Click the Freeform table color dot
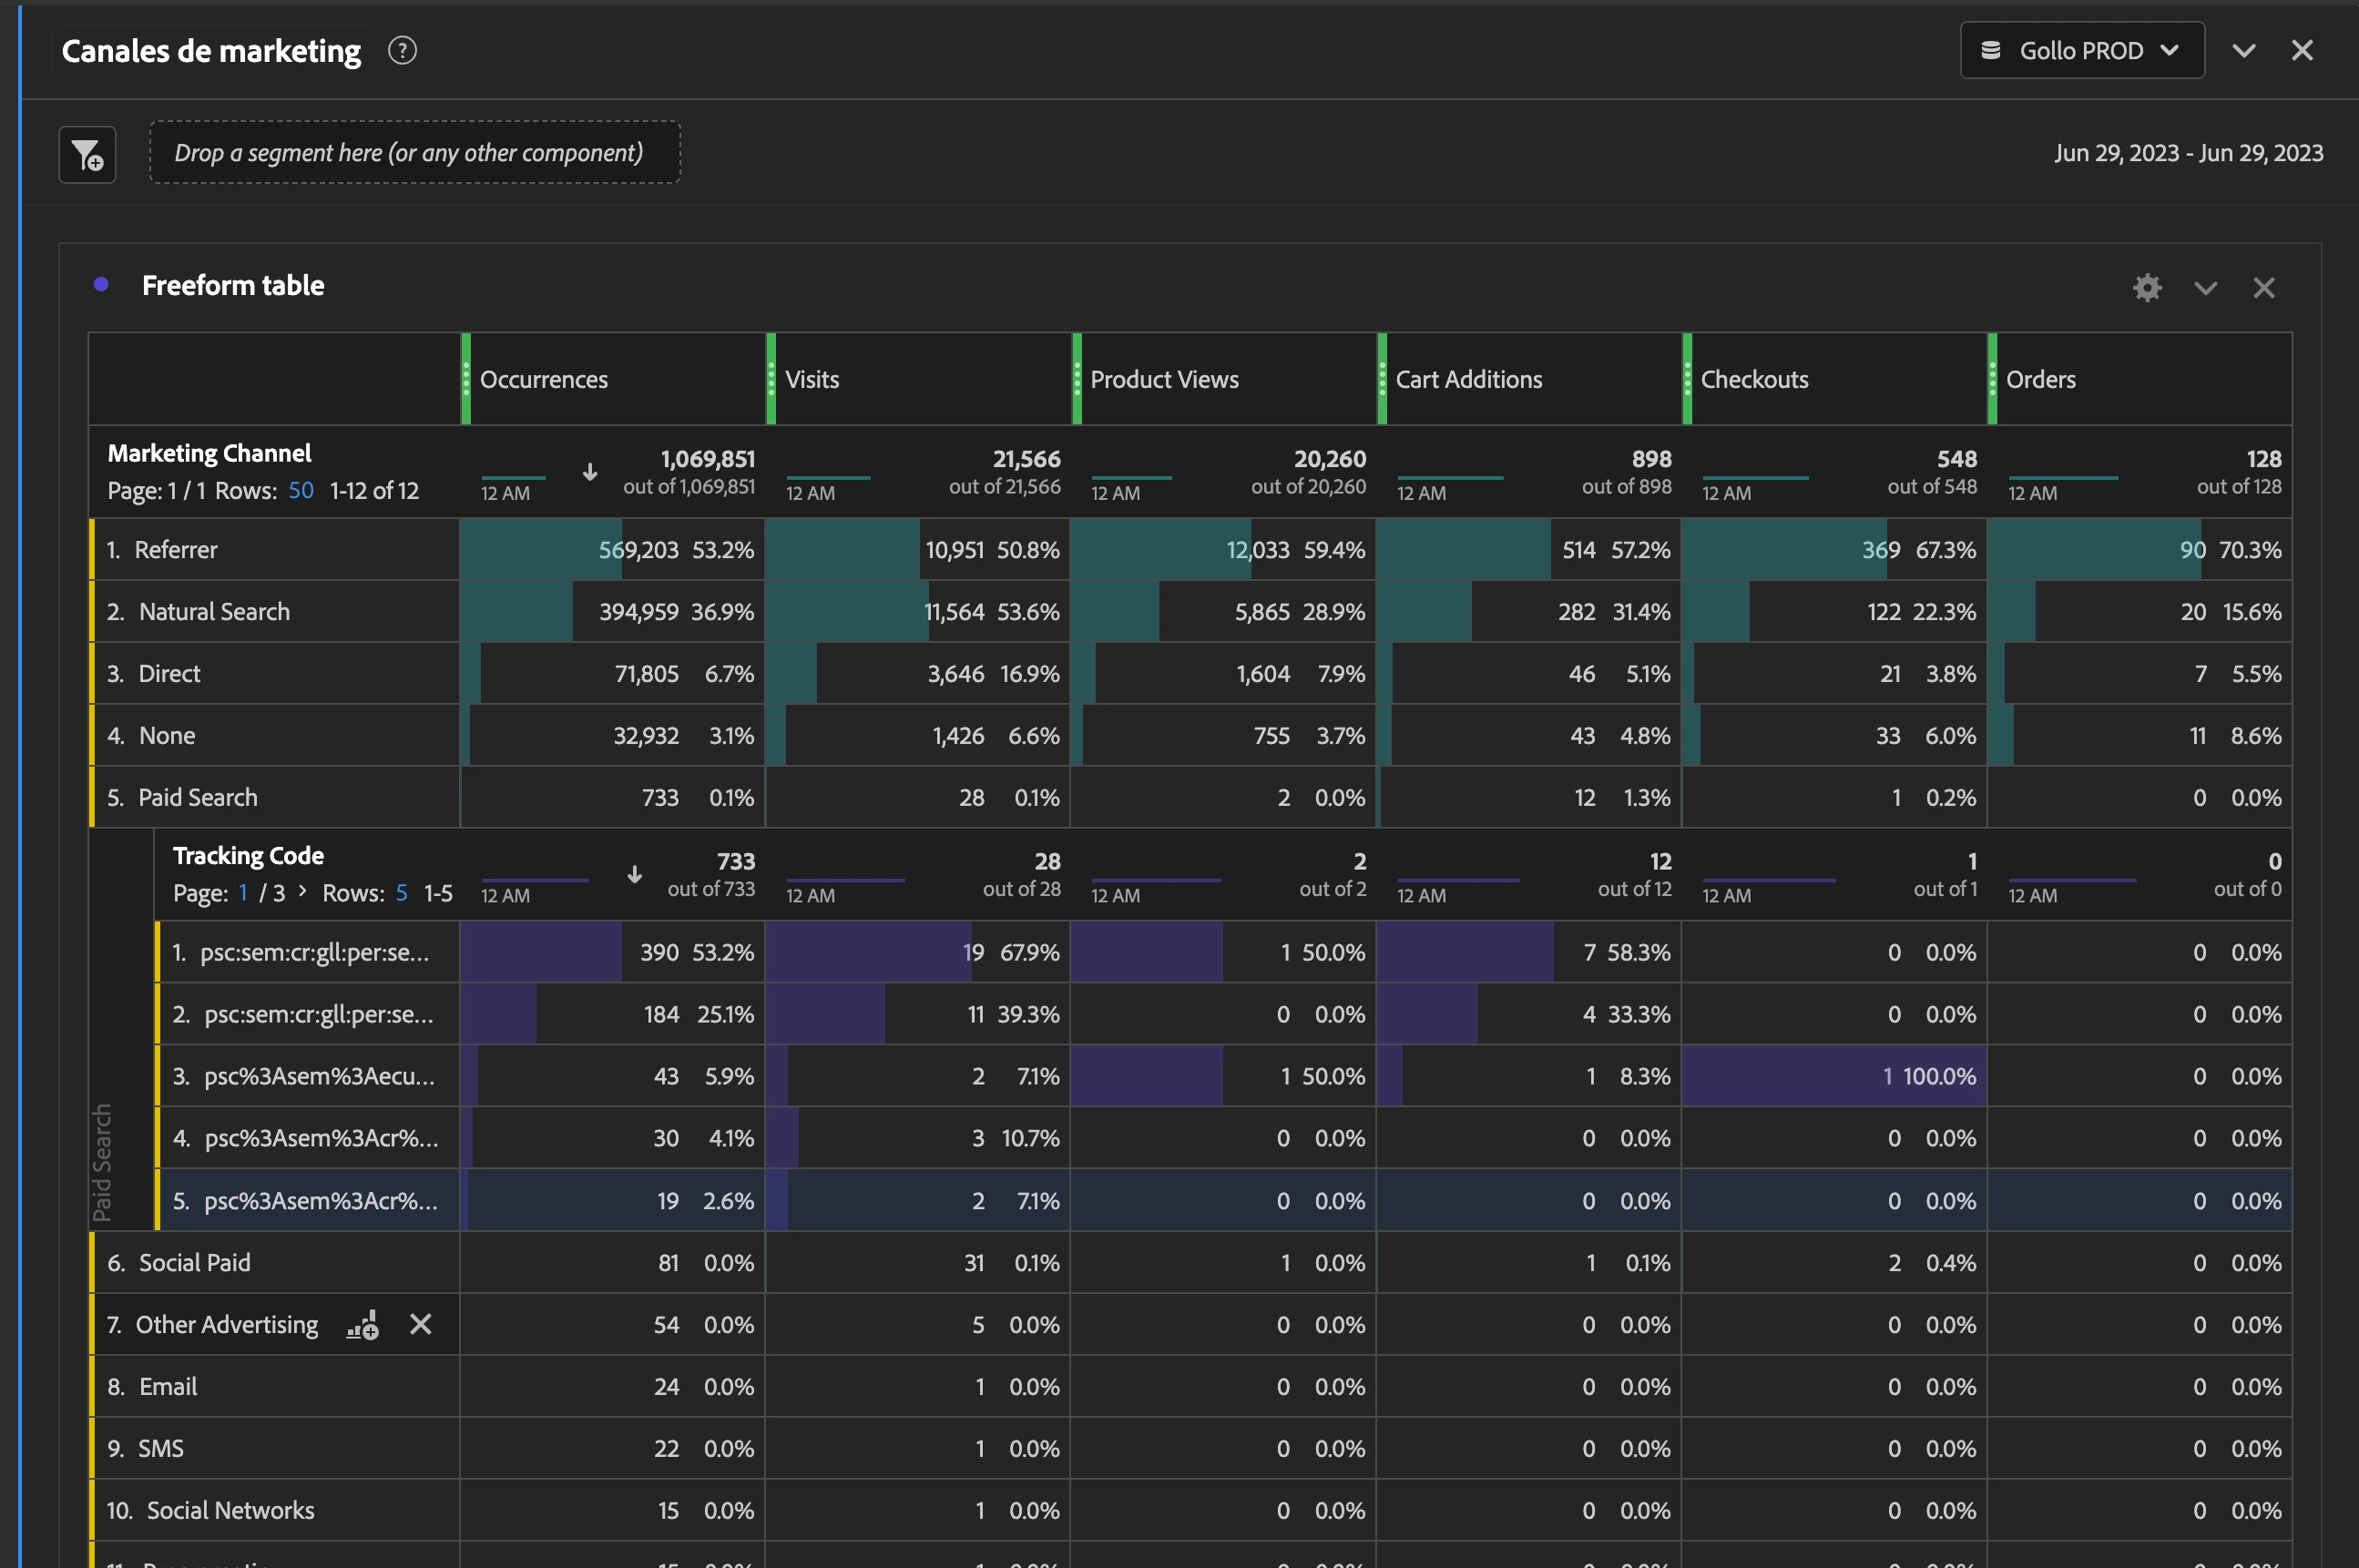Viewport: 2359px width, 1568px height. click(101, 285)
